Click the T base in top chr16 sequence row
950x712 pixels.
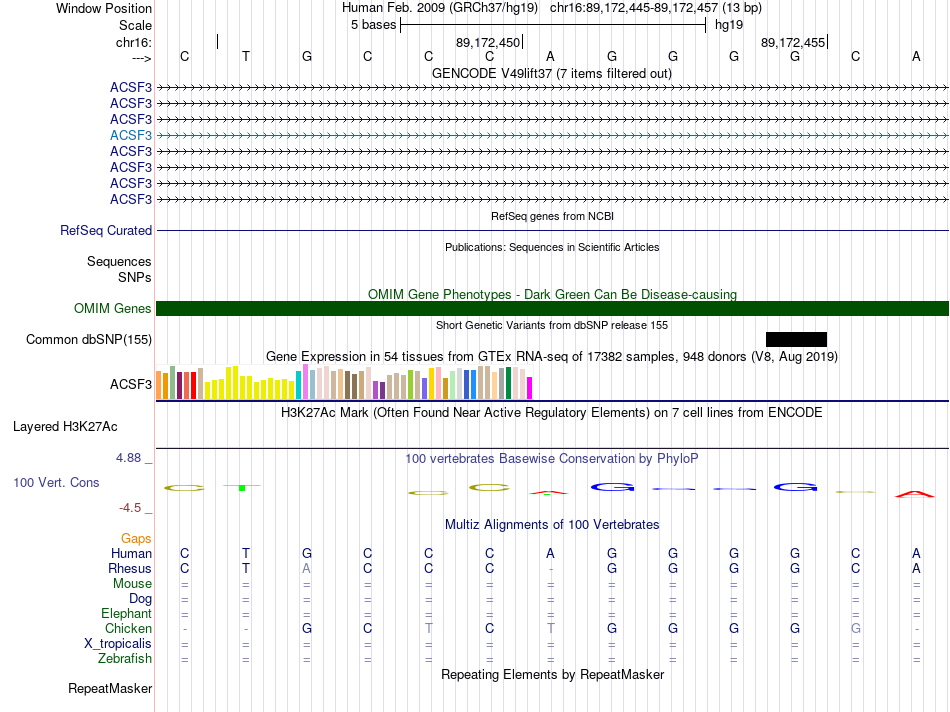click(245, 56)
